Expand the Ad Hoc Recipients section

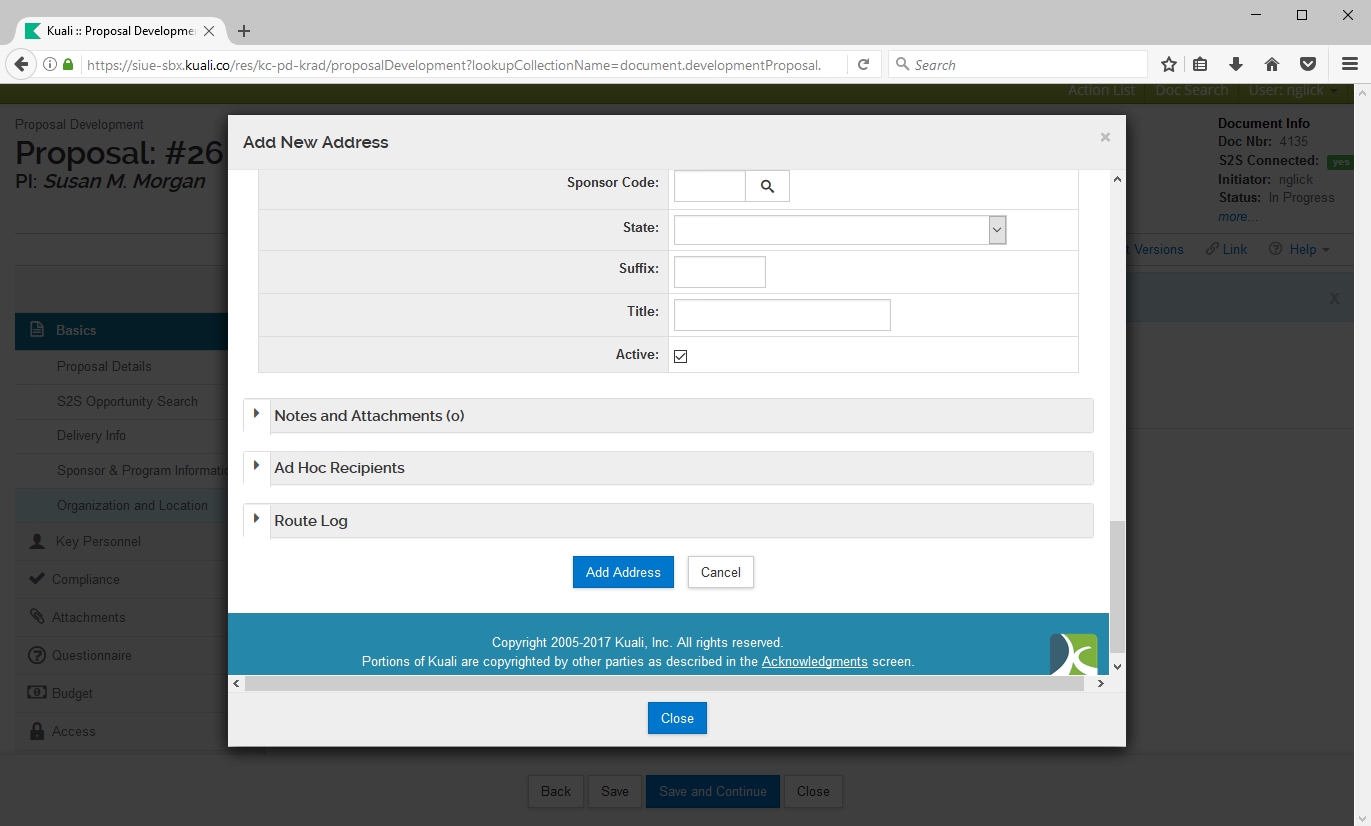(339, 468)
